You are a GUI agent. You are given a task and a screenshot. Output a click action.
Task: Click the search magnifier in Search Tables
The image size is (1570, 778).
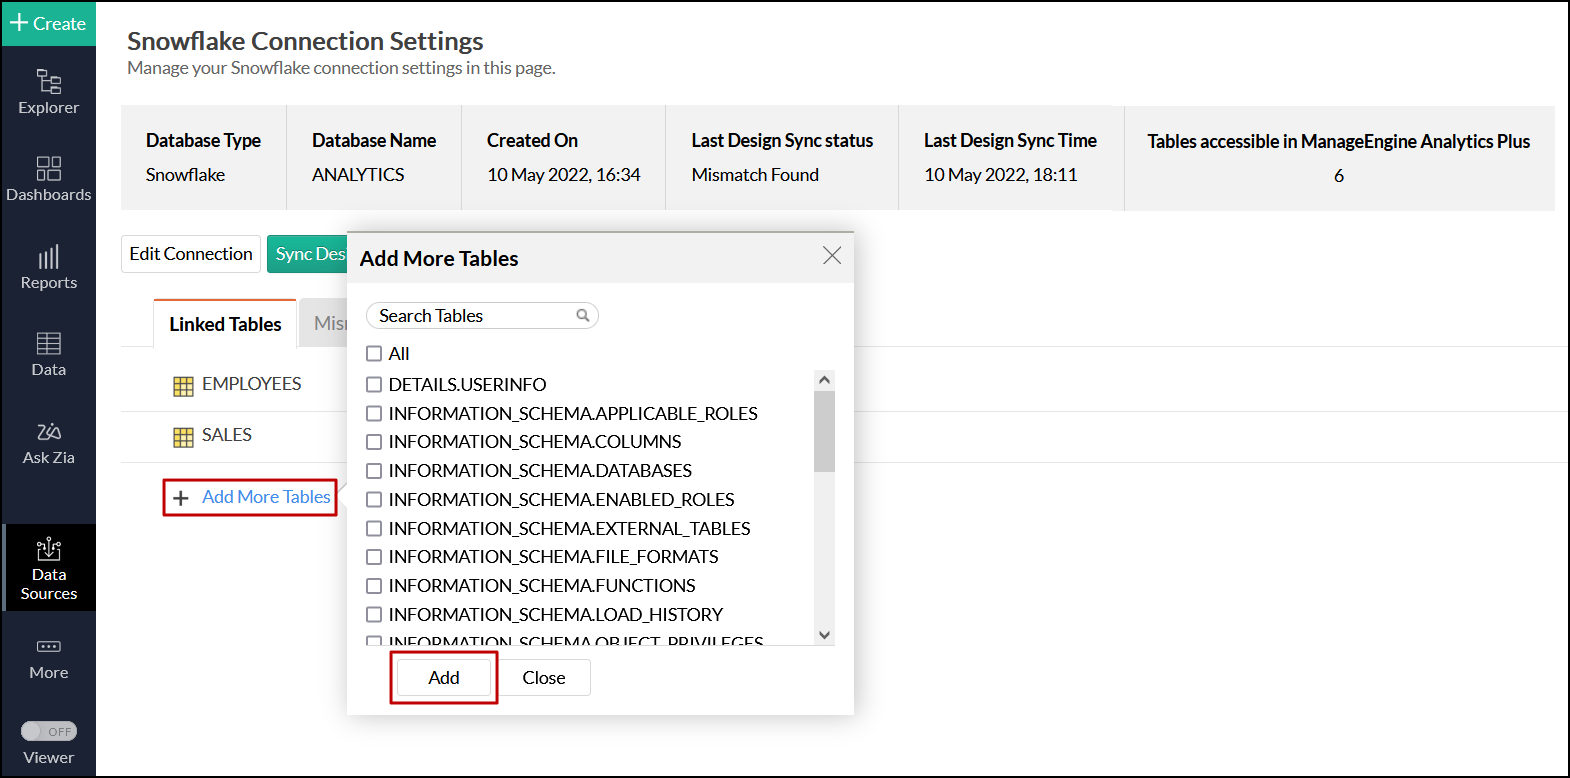pos(582,316)
